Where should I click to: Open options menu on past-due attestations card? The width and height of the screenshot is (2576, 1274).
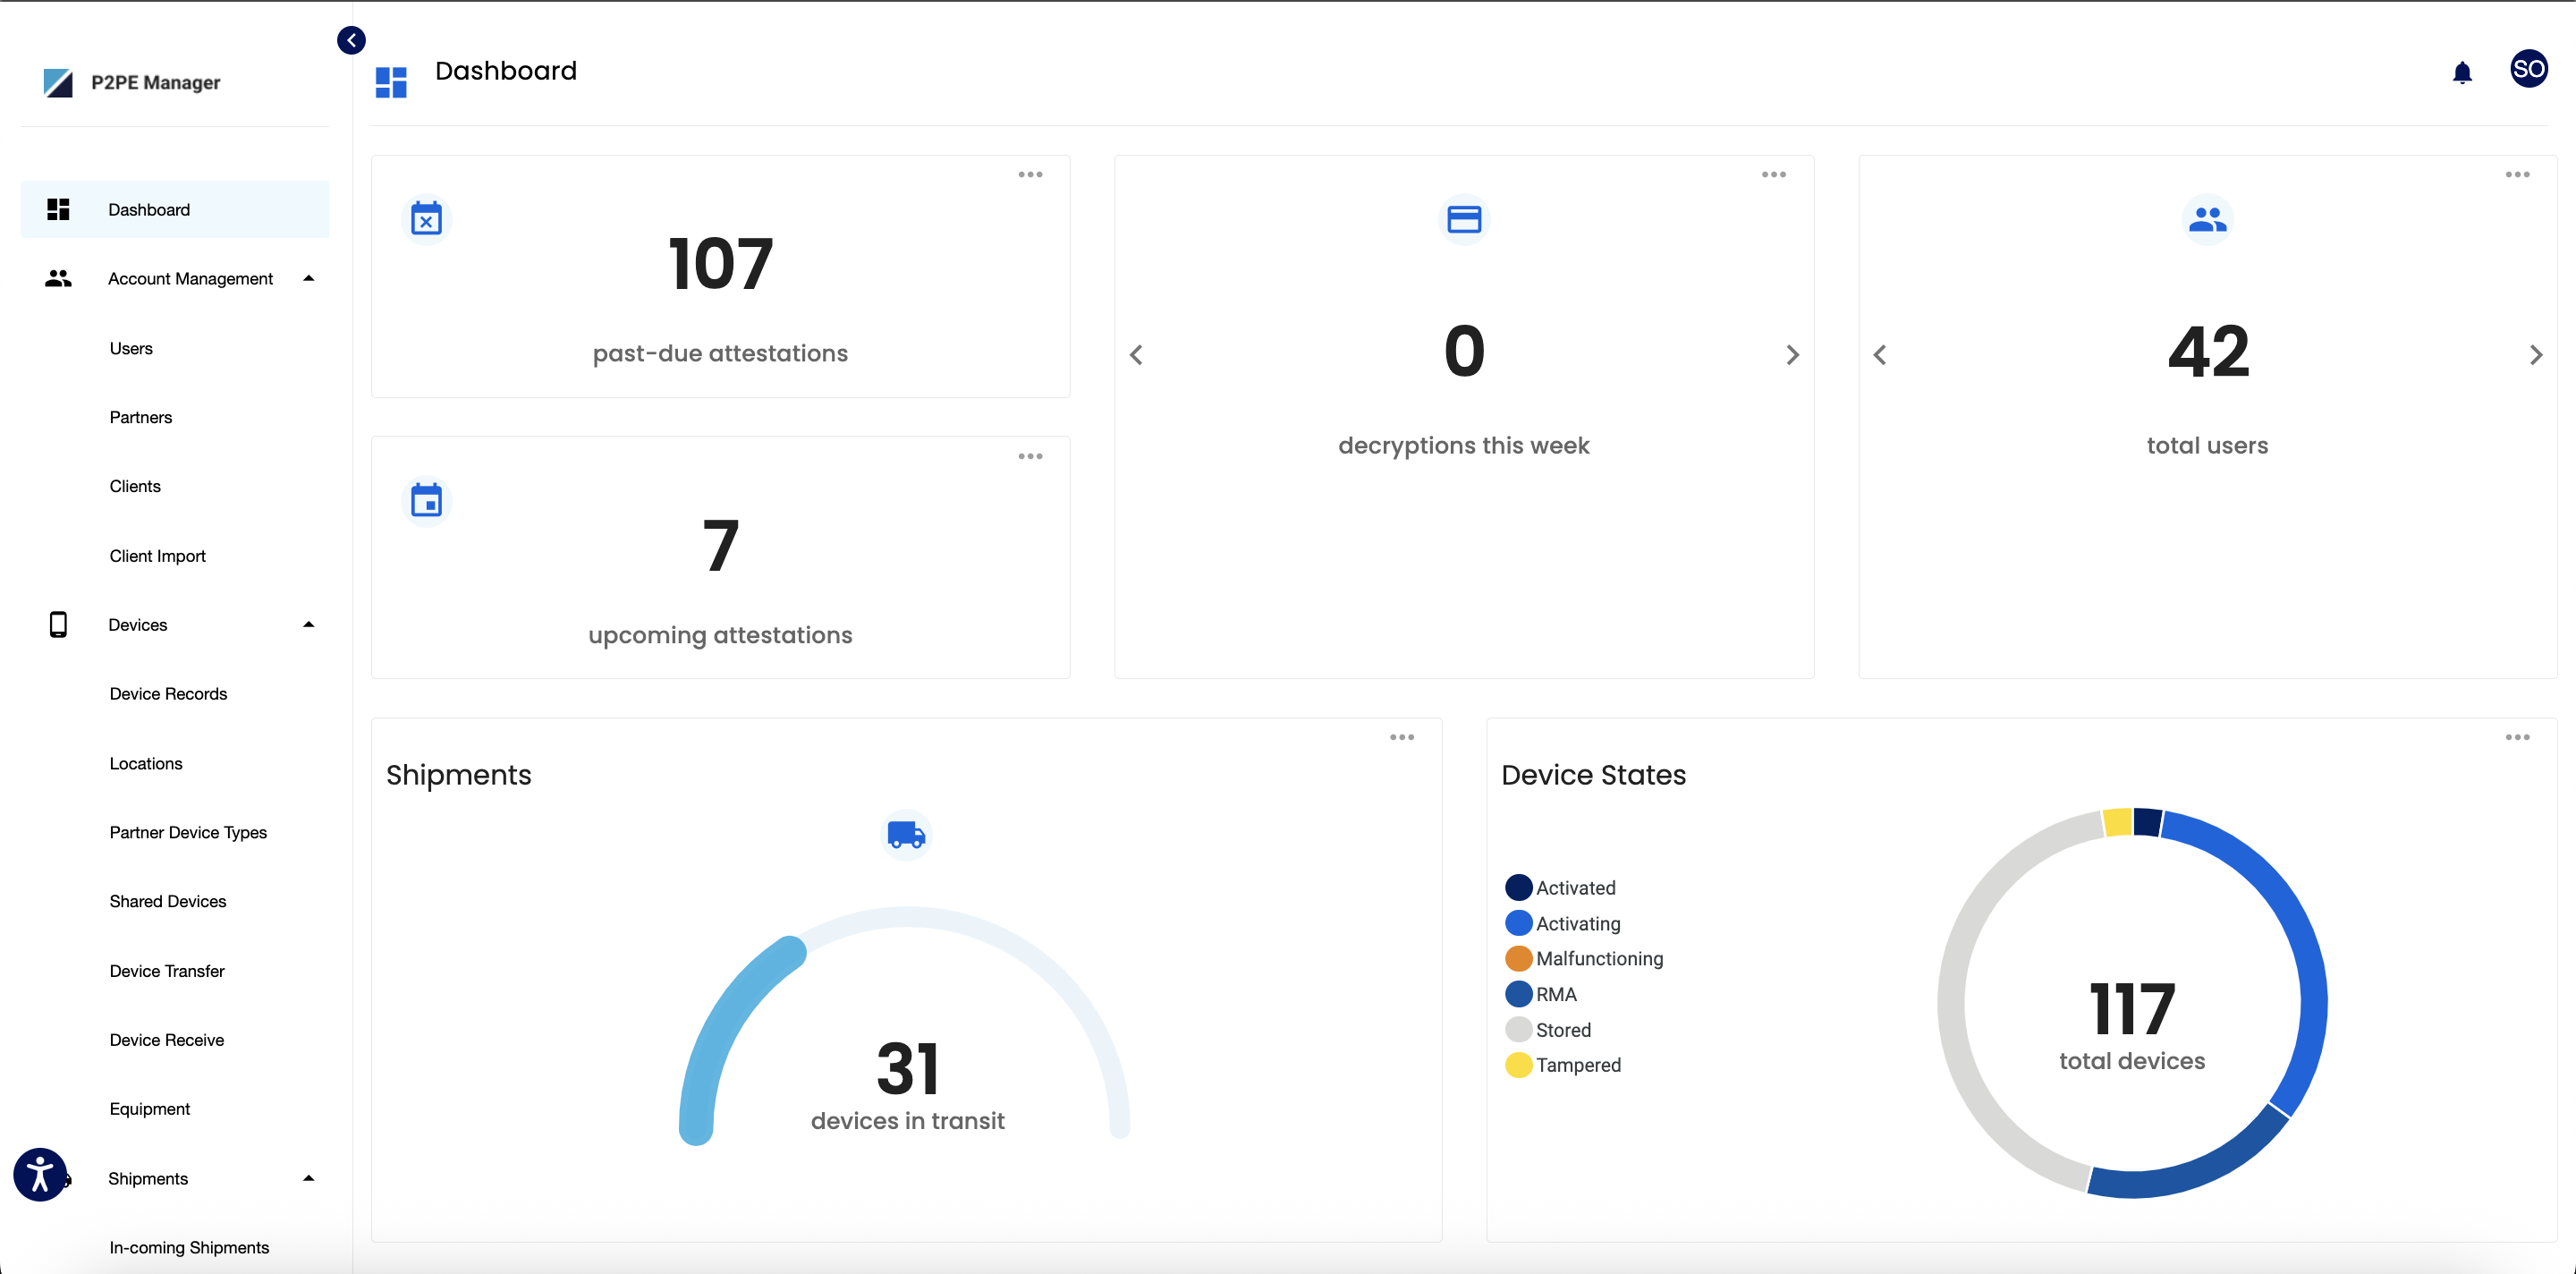(x=1030, y=175)
